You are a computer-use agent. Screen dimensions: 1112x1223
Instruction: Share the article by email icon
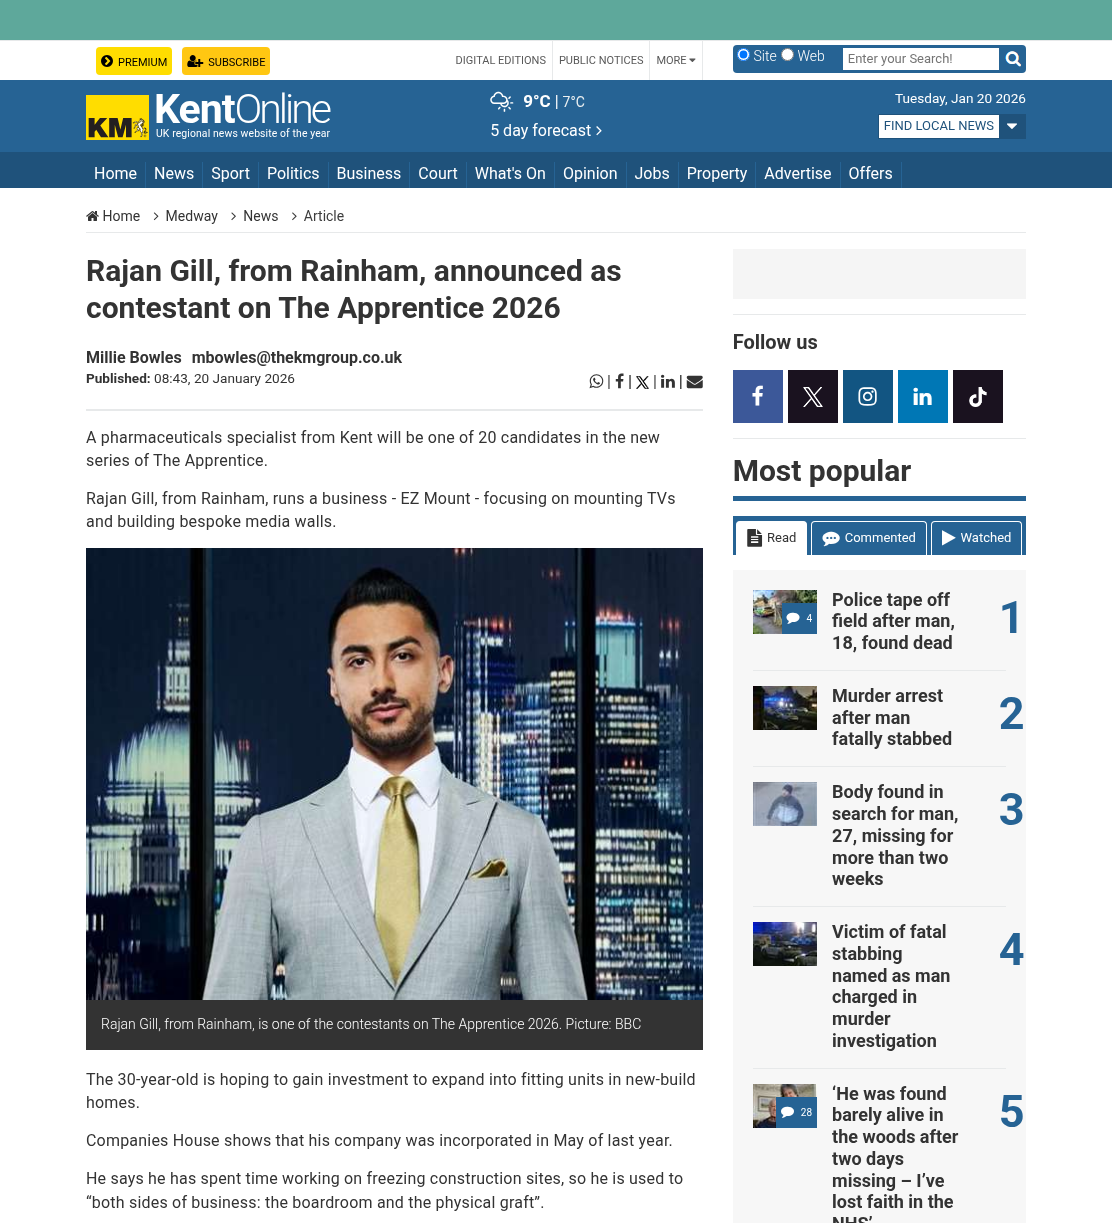[695, 381]
